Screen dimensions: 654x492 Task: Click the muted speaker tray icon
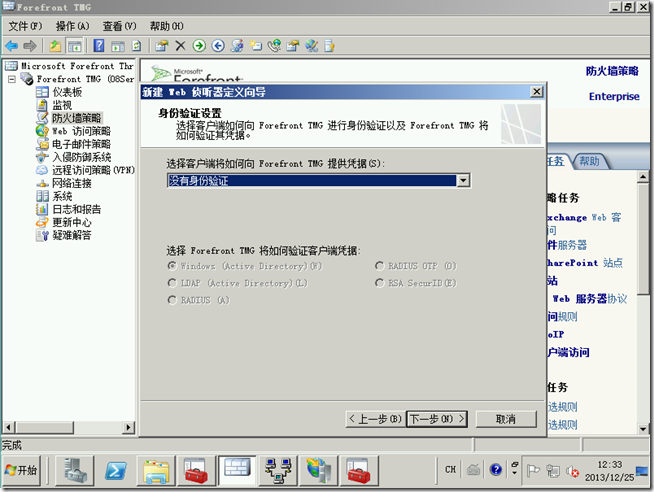point(572,471)
